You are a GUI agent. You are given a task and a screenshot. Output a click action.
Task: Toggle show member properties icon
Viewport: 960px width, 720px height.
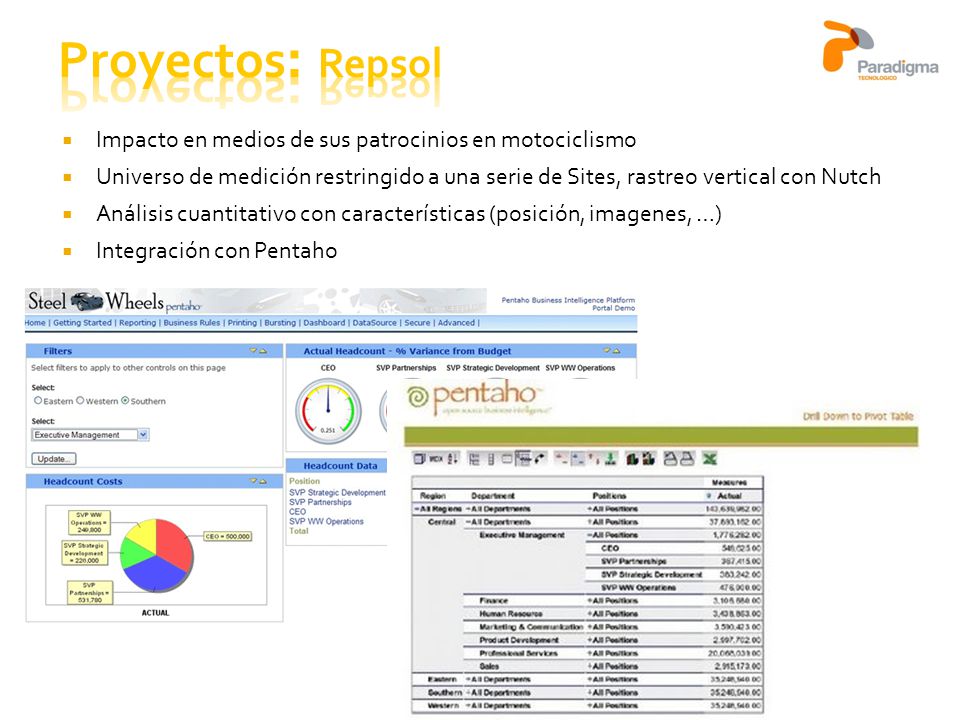[x=507, y=459]
